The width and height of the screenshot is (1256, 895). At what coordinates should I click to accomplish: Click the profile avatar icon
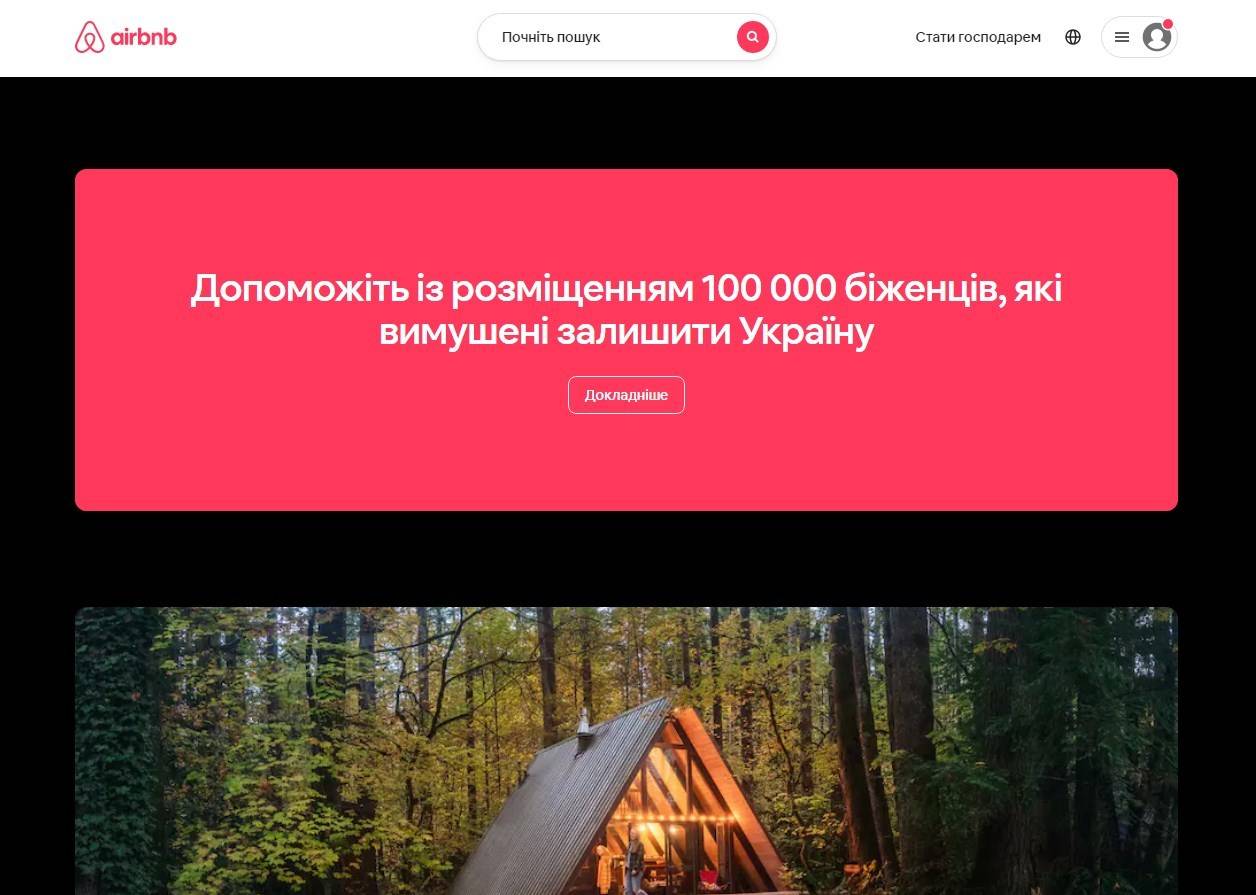coord(1157,38)
